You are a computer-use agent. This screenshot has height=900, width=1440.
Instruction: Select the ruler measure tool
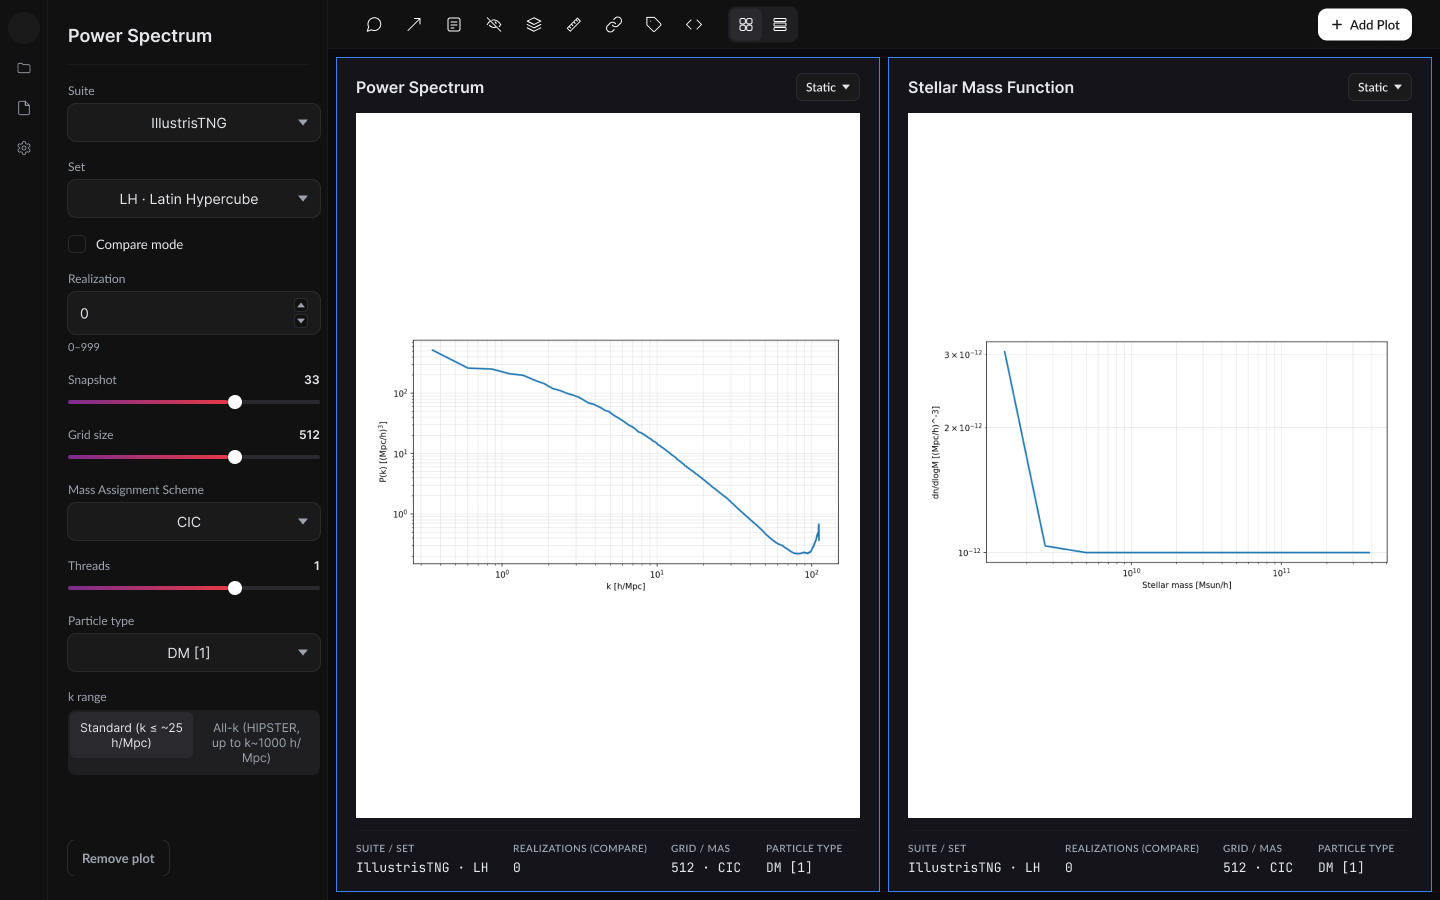[x=574, y=25]
